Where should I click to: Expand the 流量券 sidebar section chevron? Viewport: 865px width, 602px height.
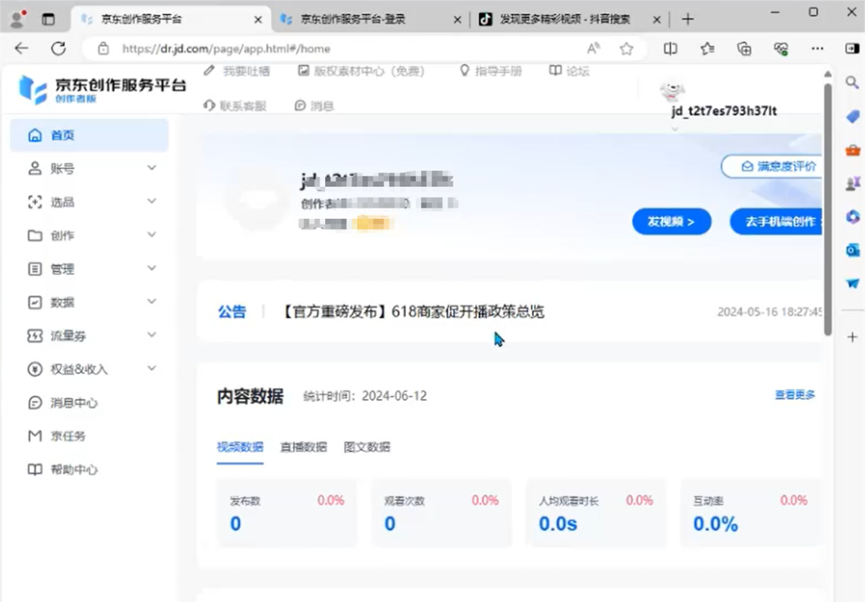152,335
